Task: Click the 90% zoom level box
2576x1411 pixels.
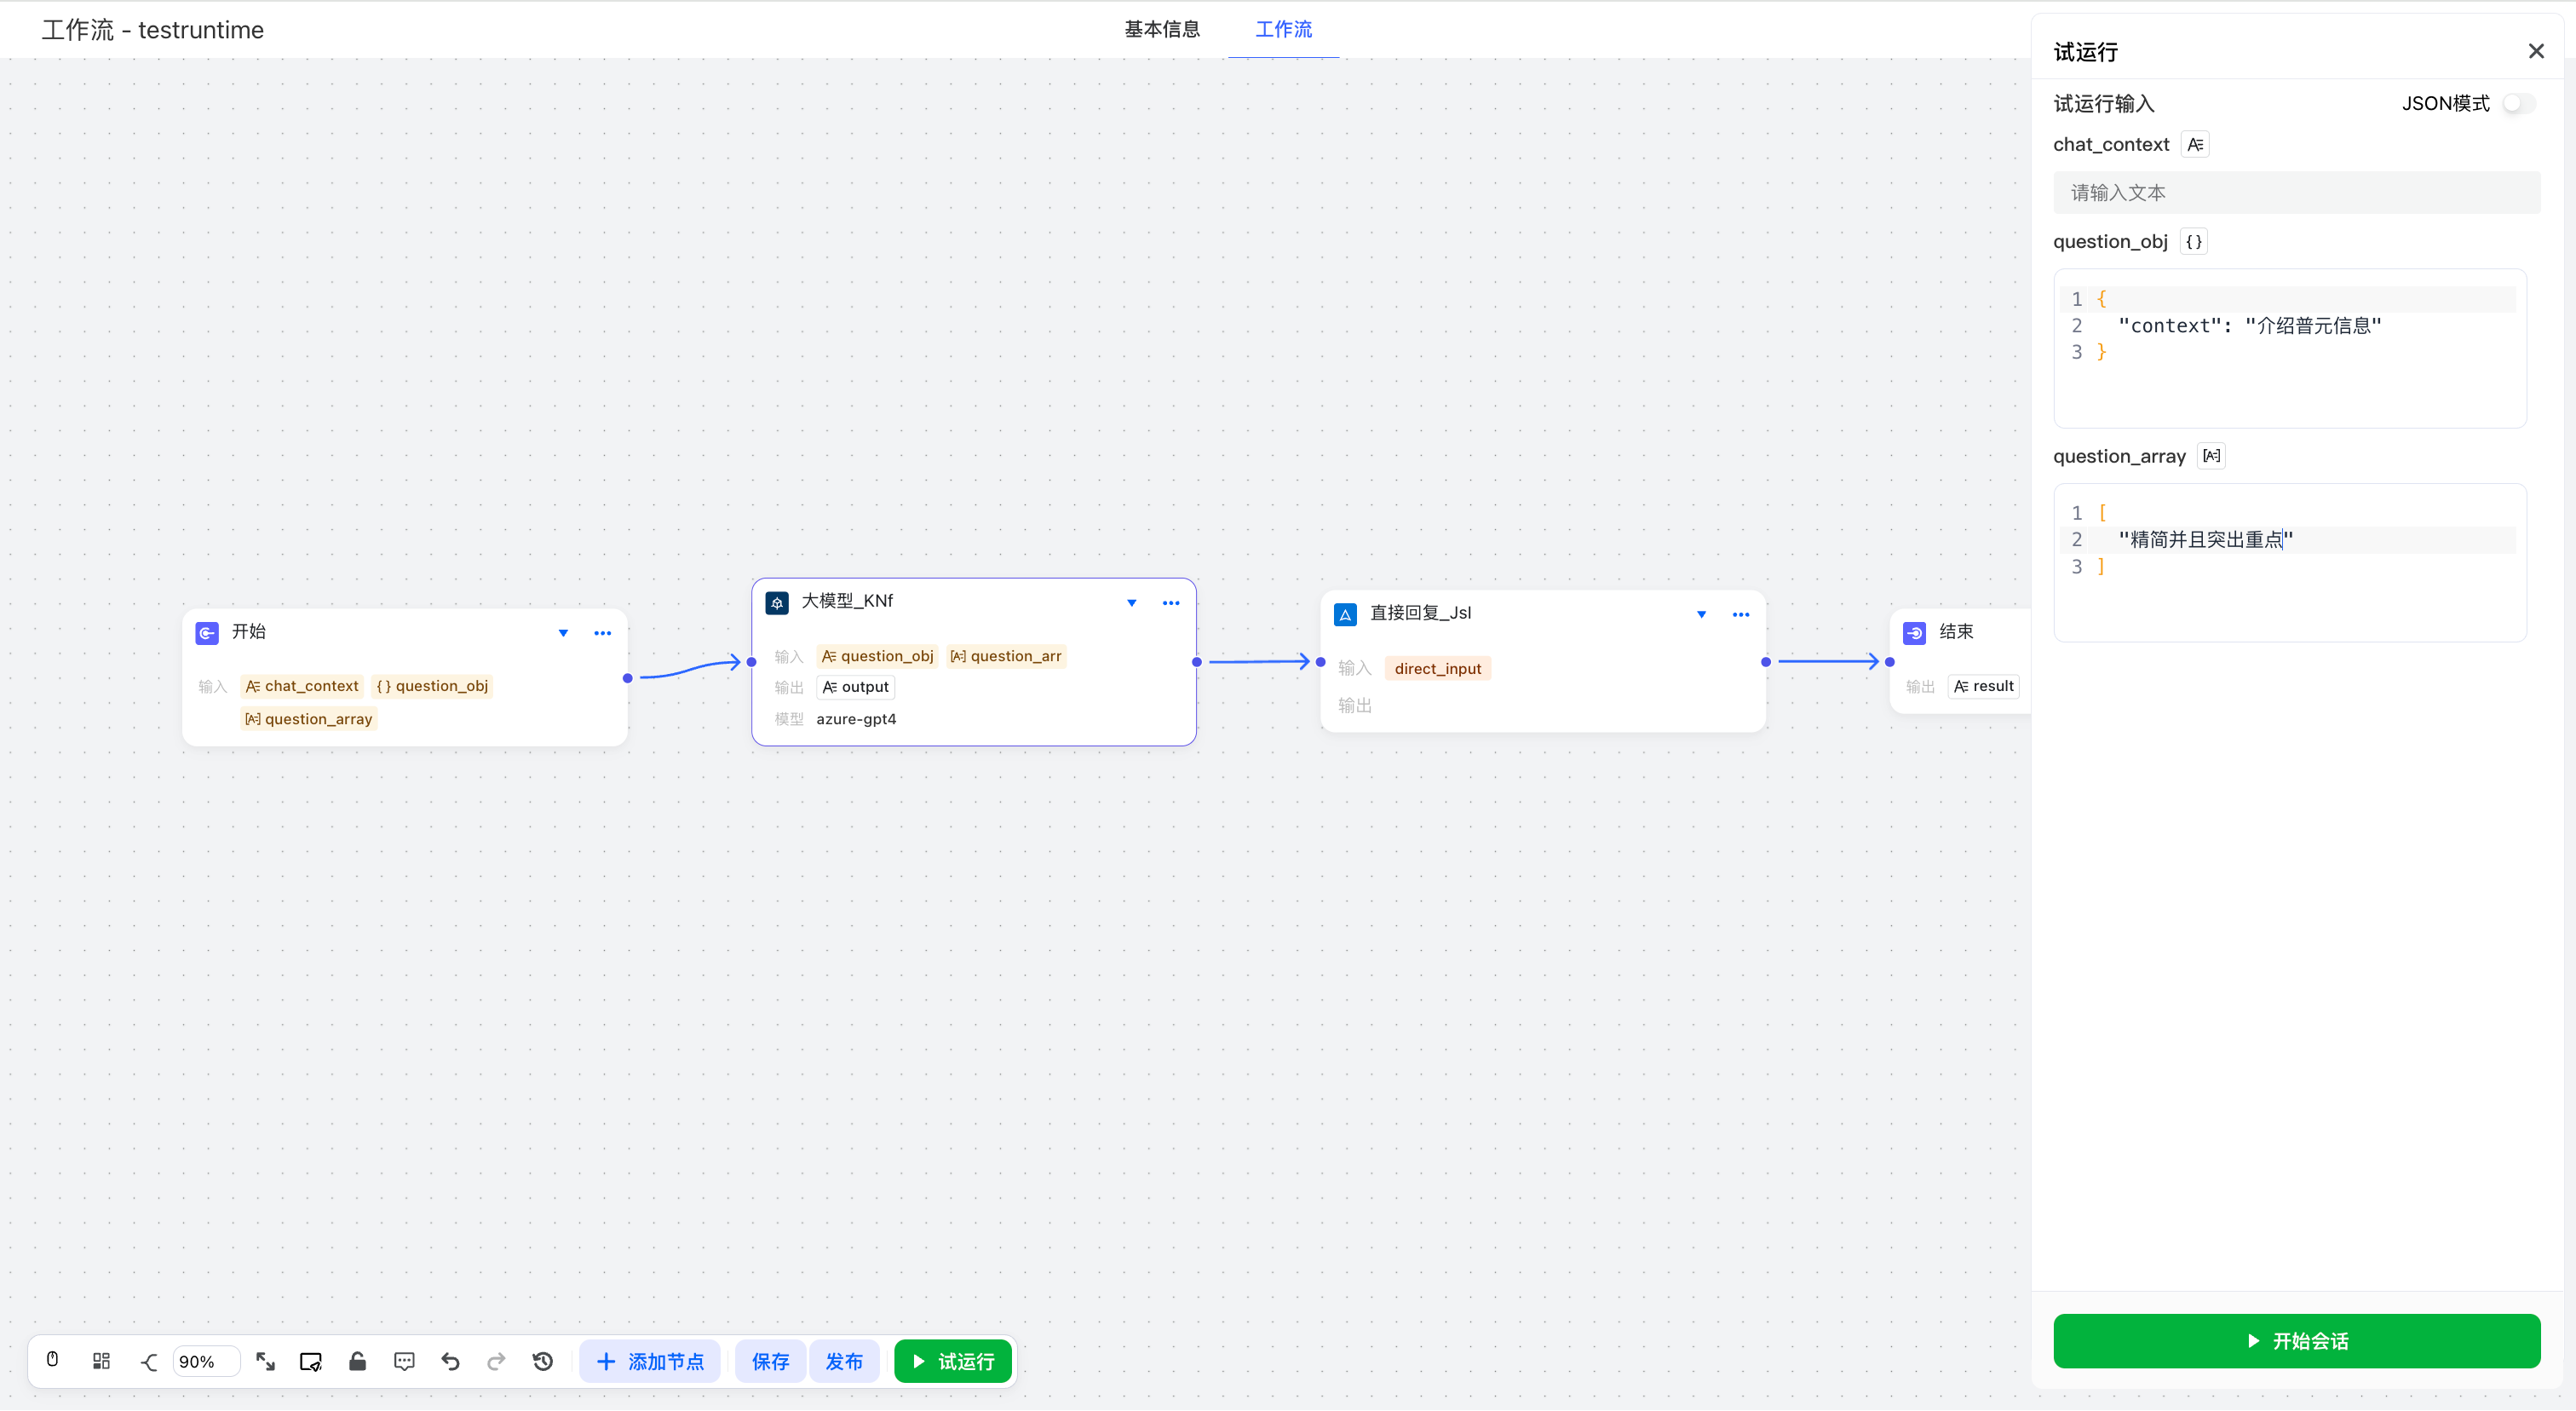Action: pyautogui.click(x=205, y=1361)
